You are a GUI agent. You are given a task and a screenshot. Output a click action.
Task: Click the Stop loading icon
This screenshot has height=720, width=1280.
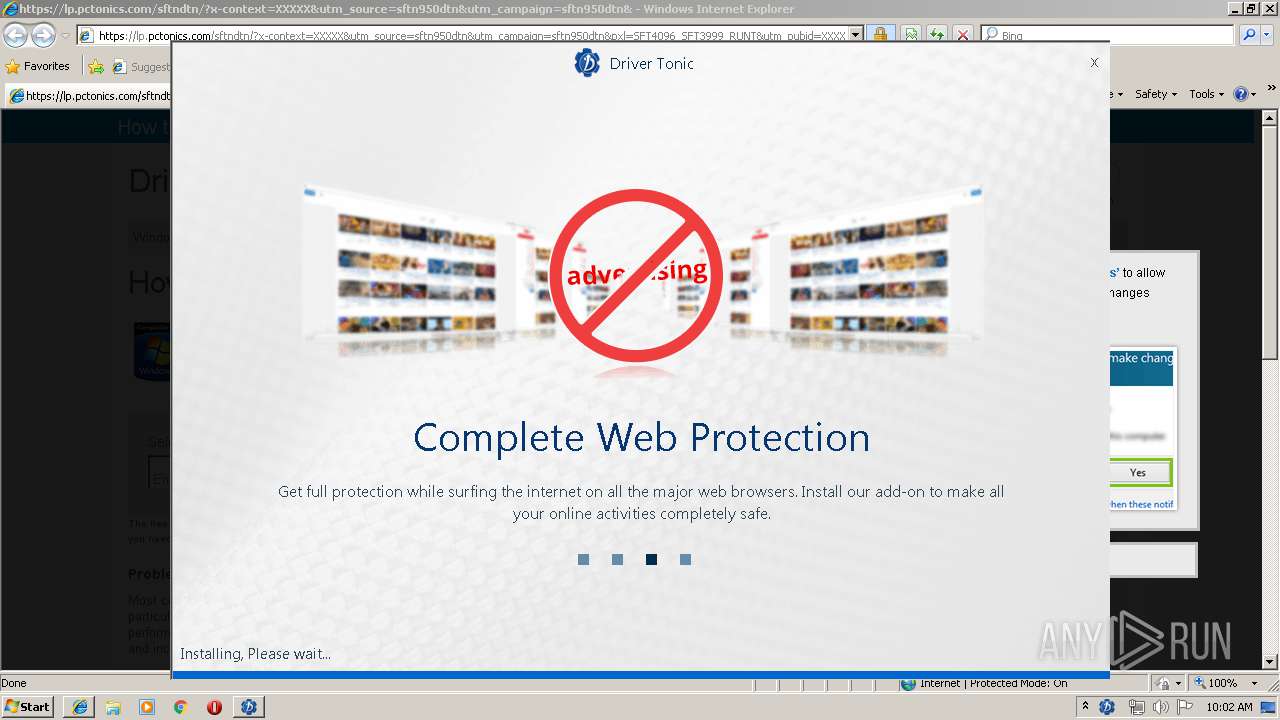pos(963,35)
